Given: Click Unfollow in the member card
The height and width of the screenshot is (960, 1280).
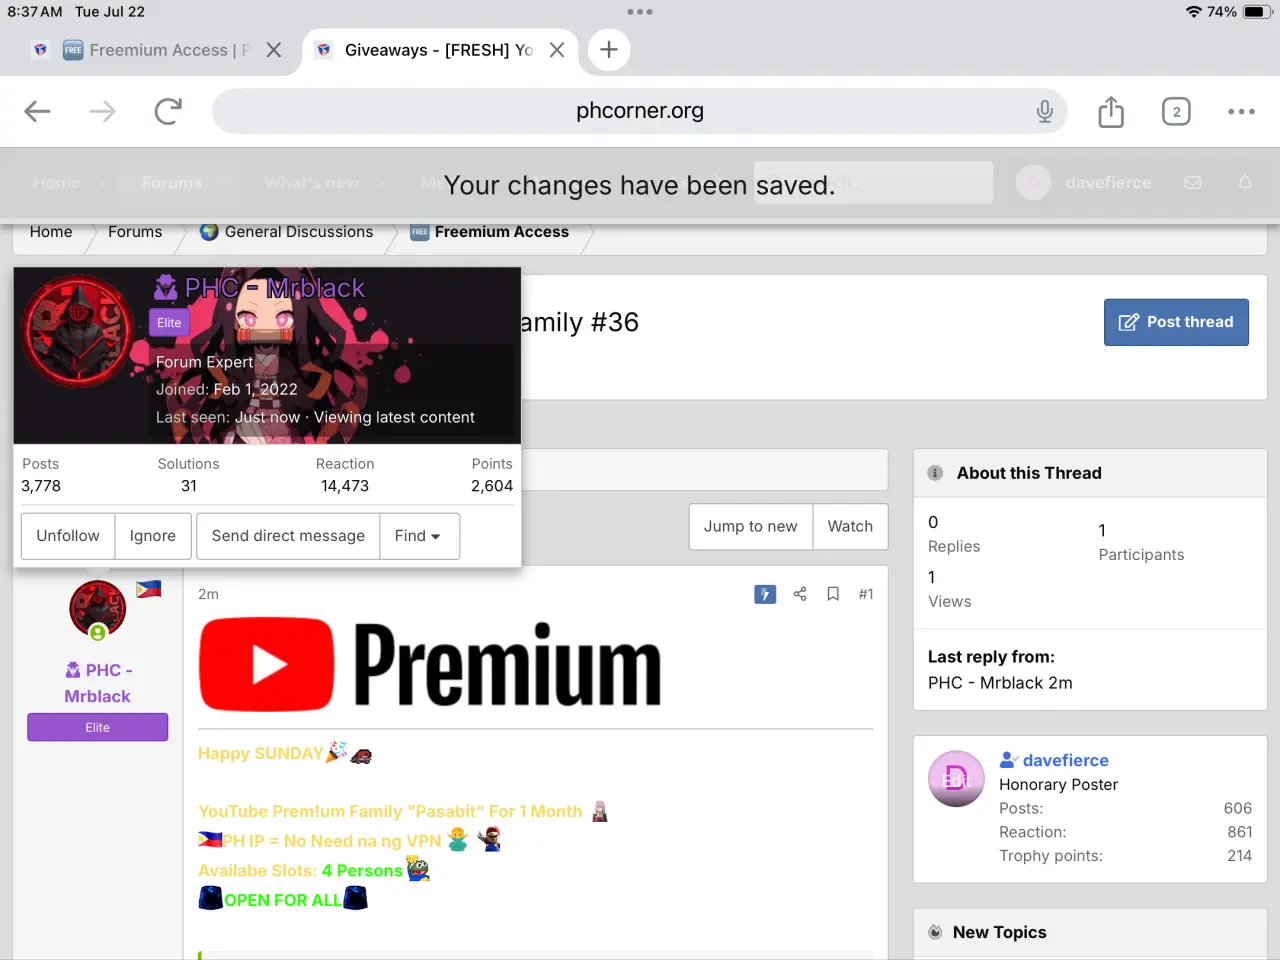Looking at the screenshot, I should tap(68, 536).
